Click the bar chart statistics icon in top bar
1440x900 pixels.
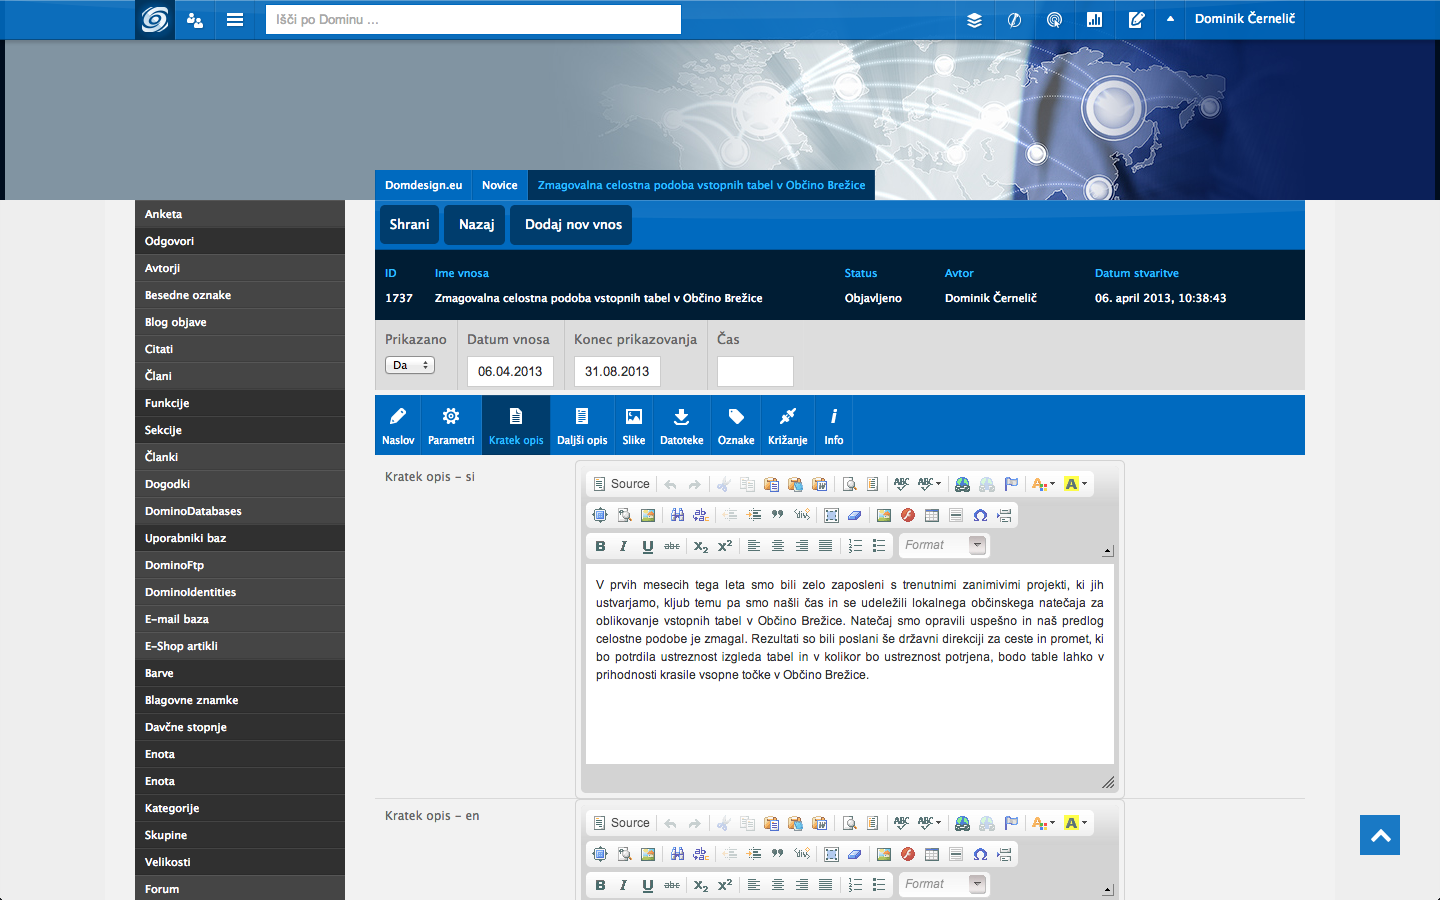(1094, 20)
